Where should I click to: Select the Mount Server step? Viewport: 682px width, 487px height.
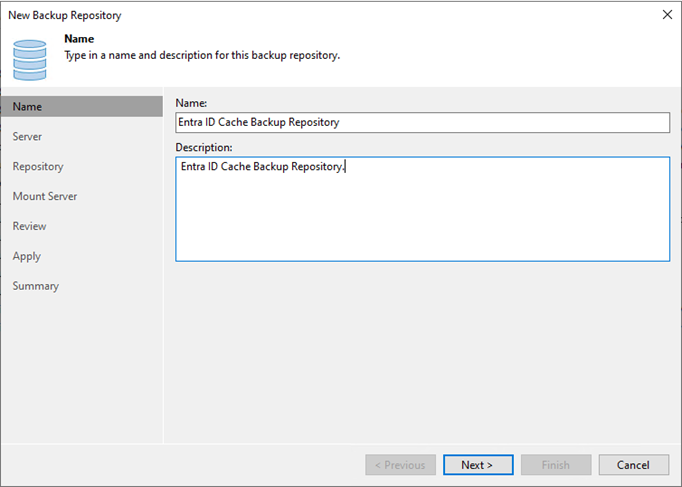[x=45, y=196]
